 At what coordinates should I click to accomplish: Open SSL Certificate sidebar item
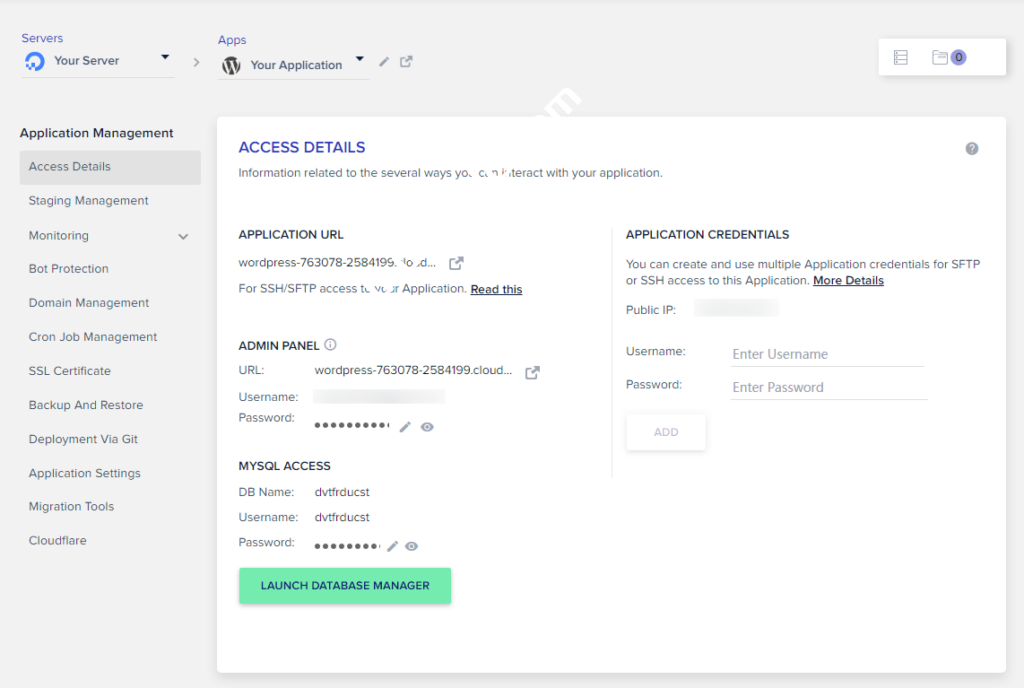coord(70,371)
